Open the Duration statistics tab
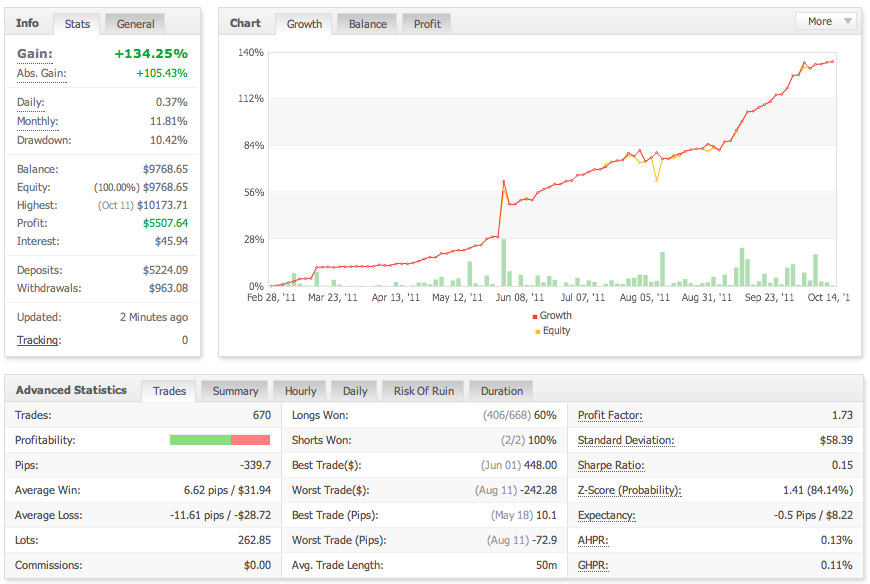The width and height of the screenshot is (870, 584). (x=502, y=391)
